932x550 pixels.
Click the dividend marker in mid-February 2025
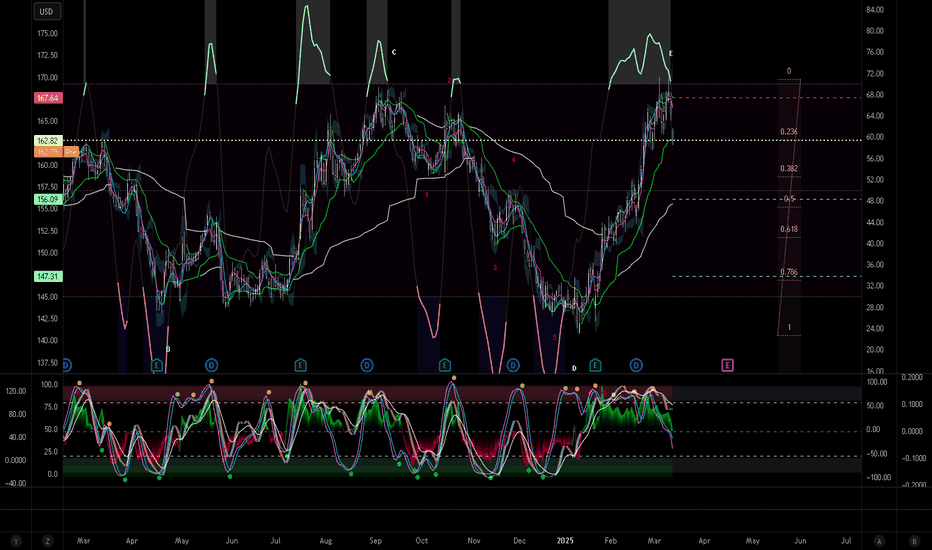636,365
